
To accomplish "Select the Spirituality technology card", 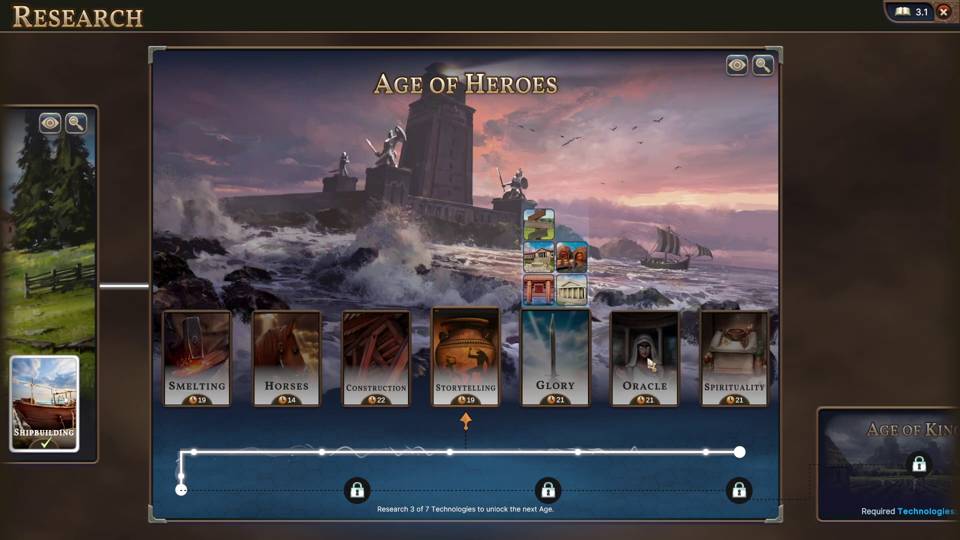I will pyautogui.click(x=734, y=358).
